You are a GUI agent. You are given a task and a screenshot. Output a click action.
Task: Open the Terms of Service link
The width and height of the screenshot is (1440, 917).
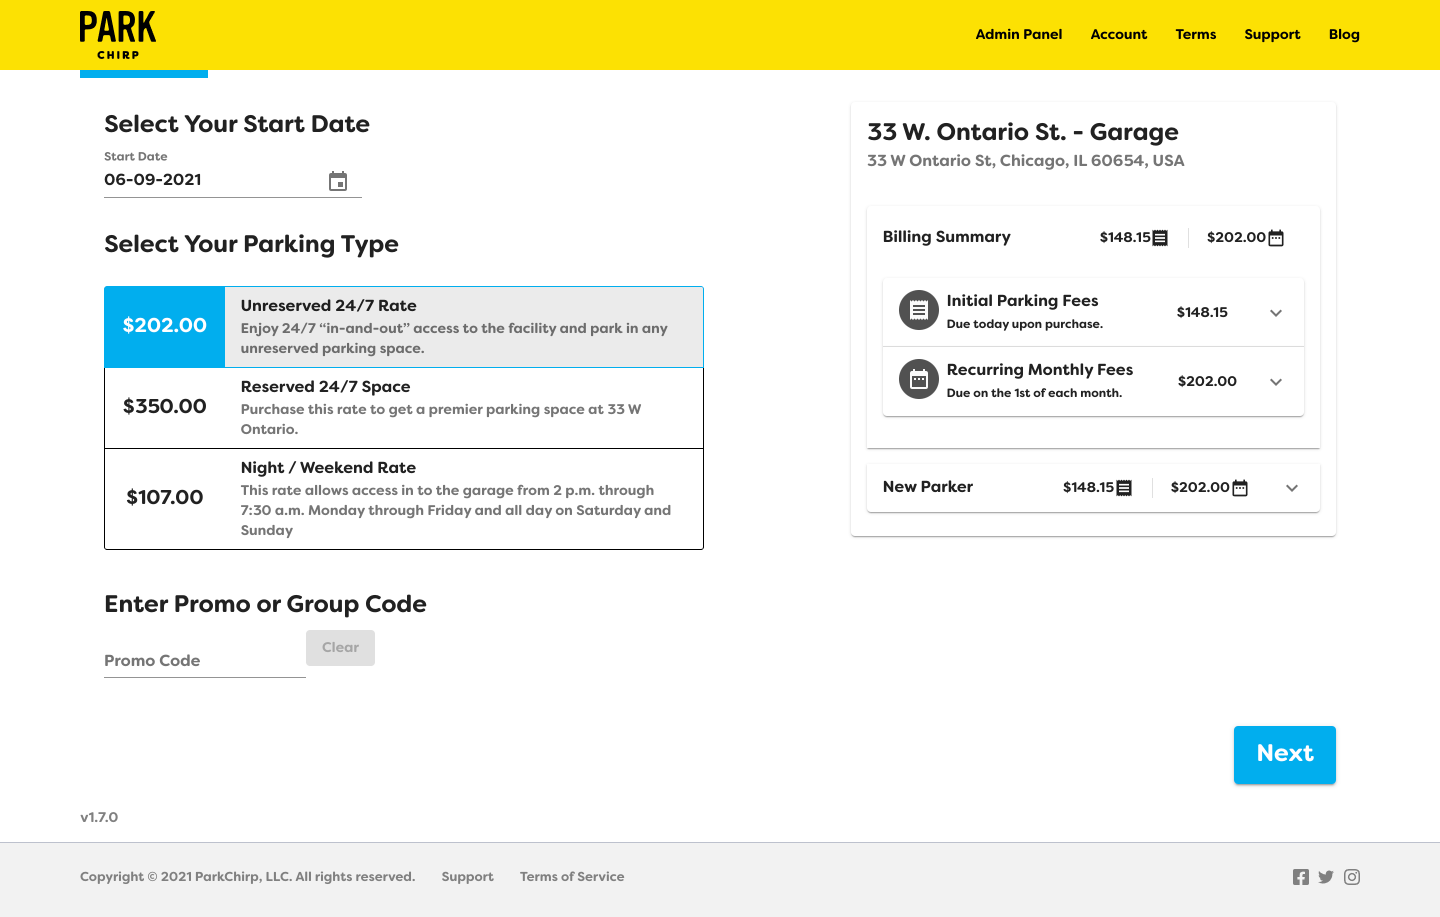tap(571, 876)
